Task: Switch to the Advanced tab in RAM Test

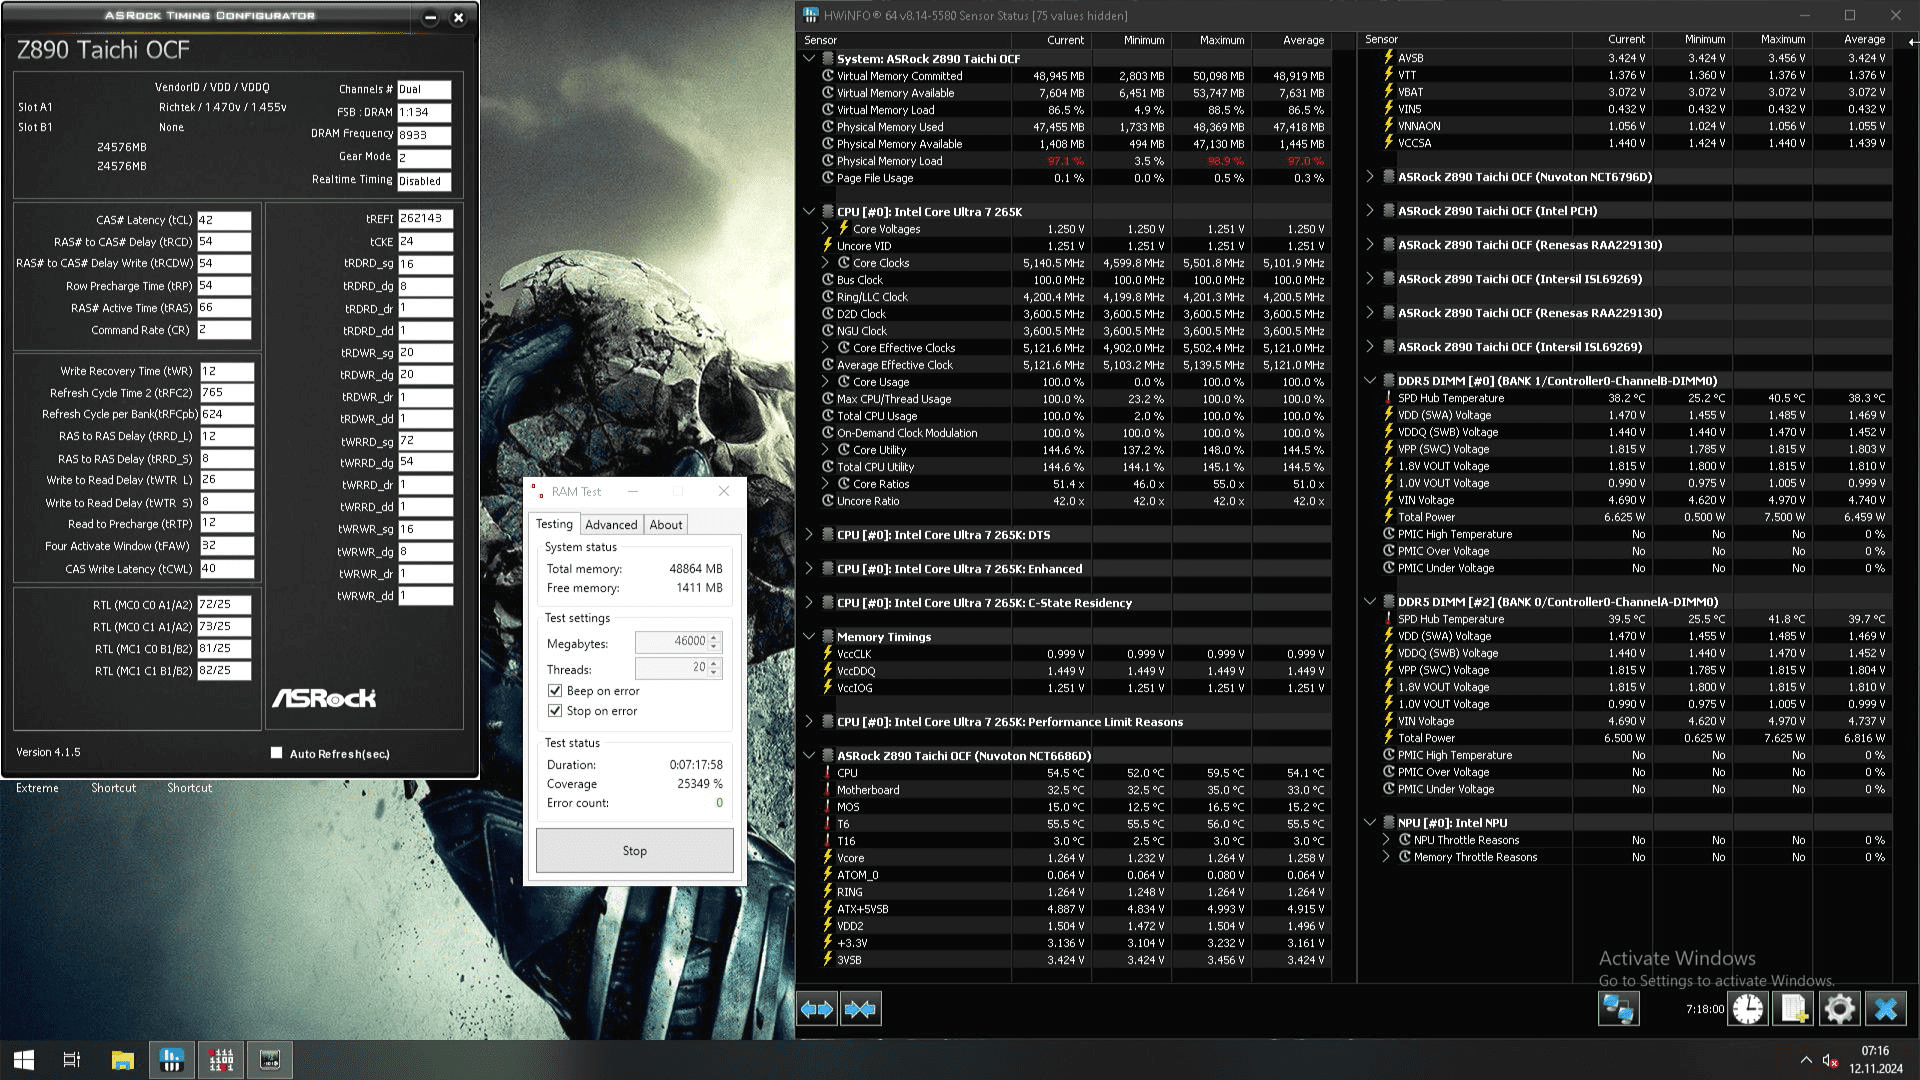Action: 611,525
